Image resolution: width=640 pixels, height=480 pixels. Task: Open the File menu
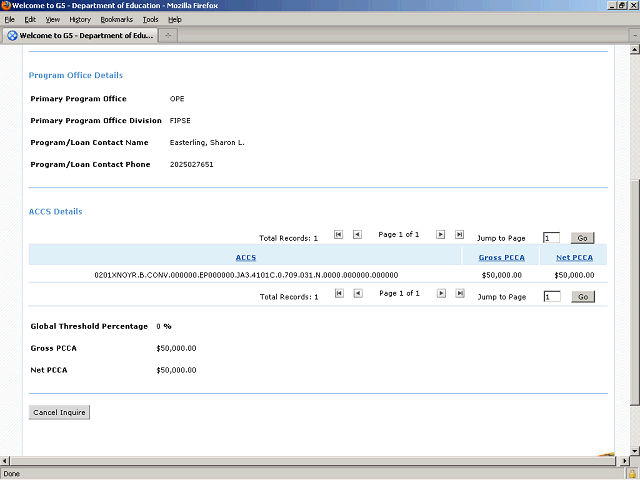[9, 20]
